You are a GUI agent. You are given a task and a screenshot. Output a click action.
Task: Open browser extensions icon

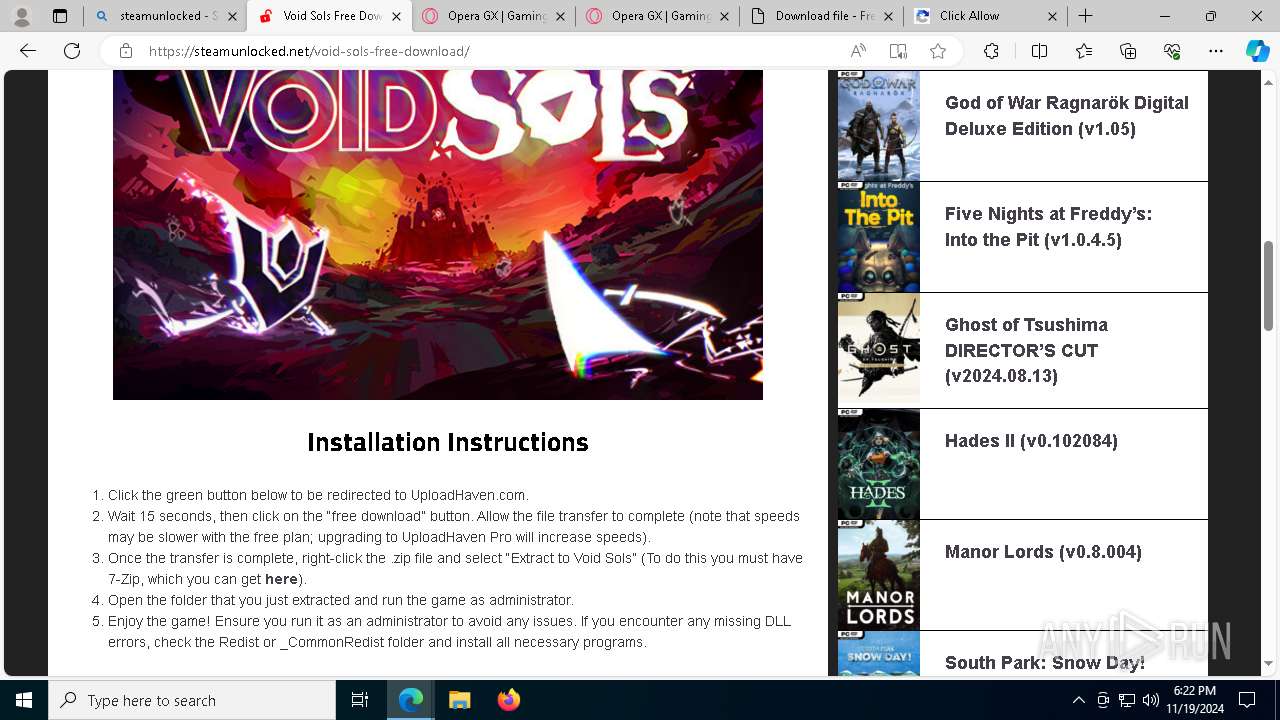coord(991,51)
